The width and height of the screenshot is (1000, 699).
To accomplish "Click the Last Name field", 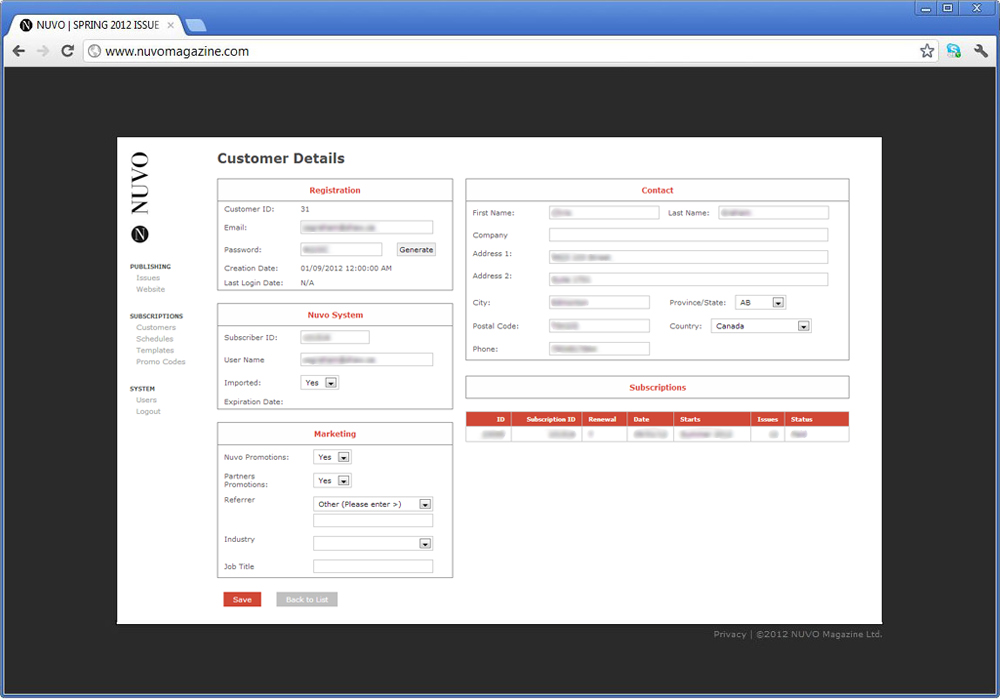I will pyautogui.click(x=774, y=212).
